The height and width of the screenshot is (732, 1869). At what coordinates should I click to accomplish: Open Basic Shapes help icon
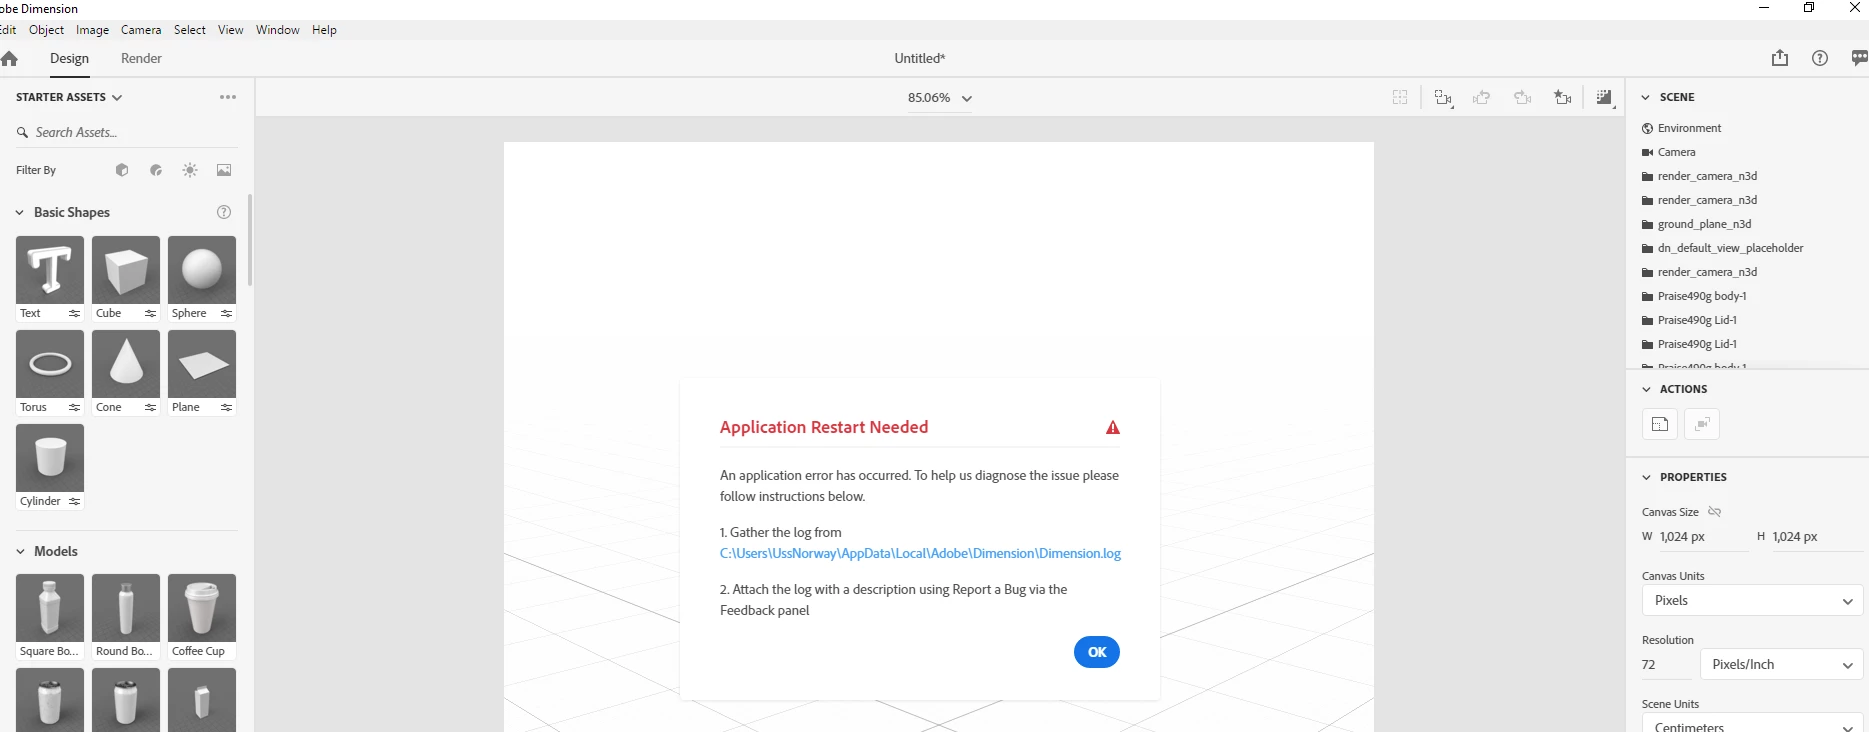click(x=224, y=212)
